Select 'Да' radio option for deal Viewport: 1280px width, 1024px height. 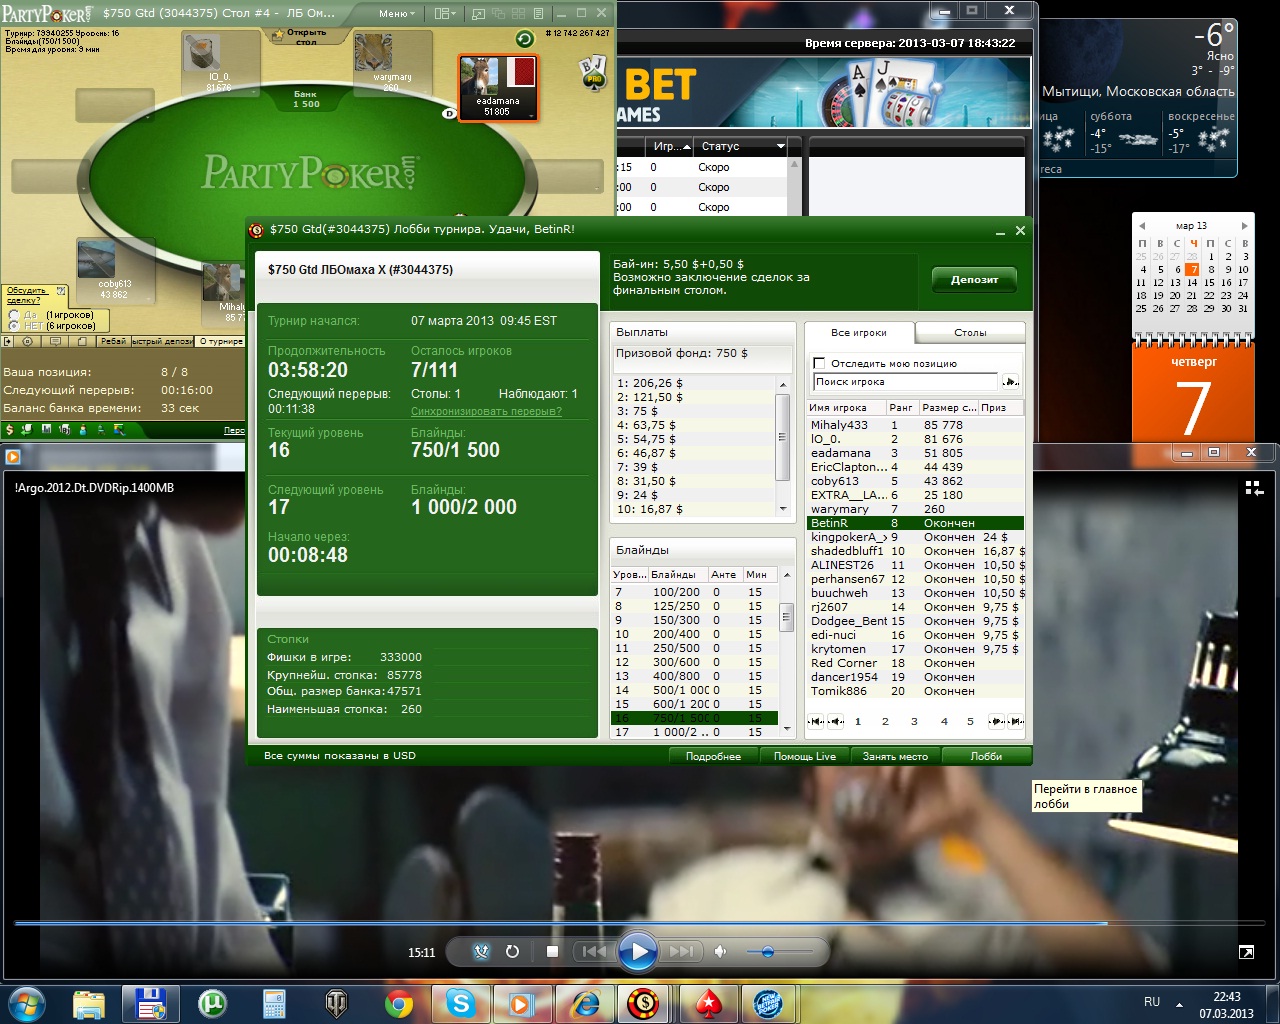click(14, 315)
